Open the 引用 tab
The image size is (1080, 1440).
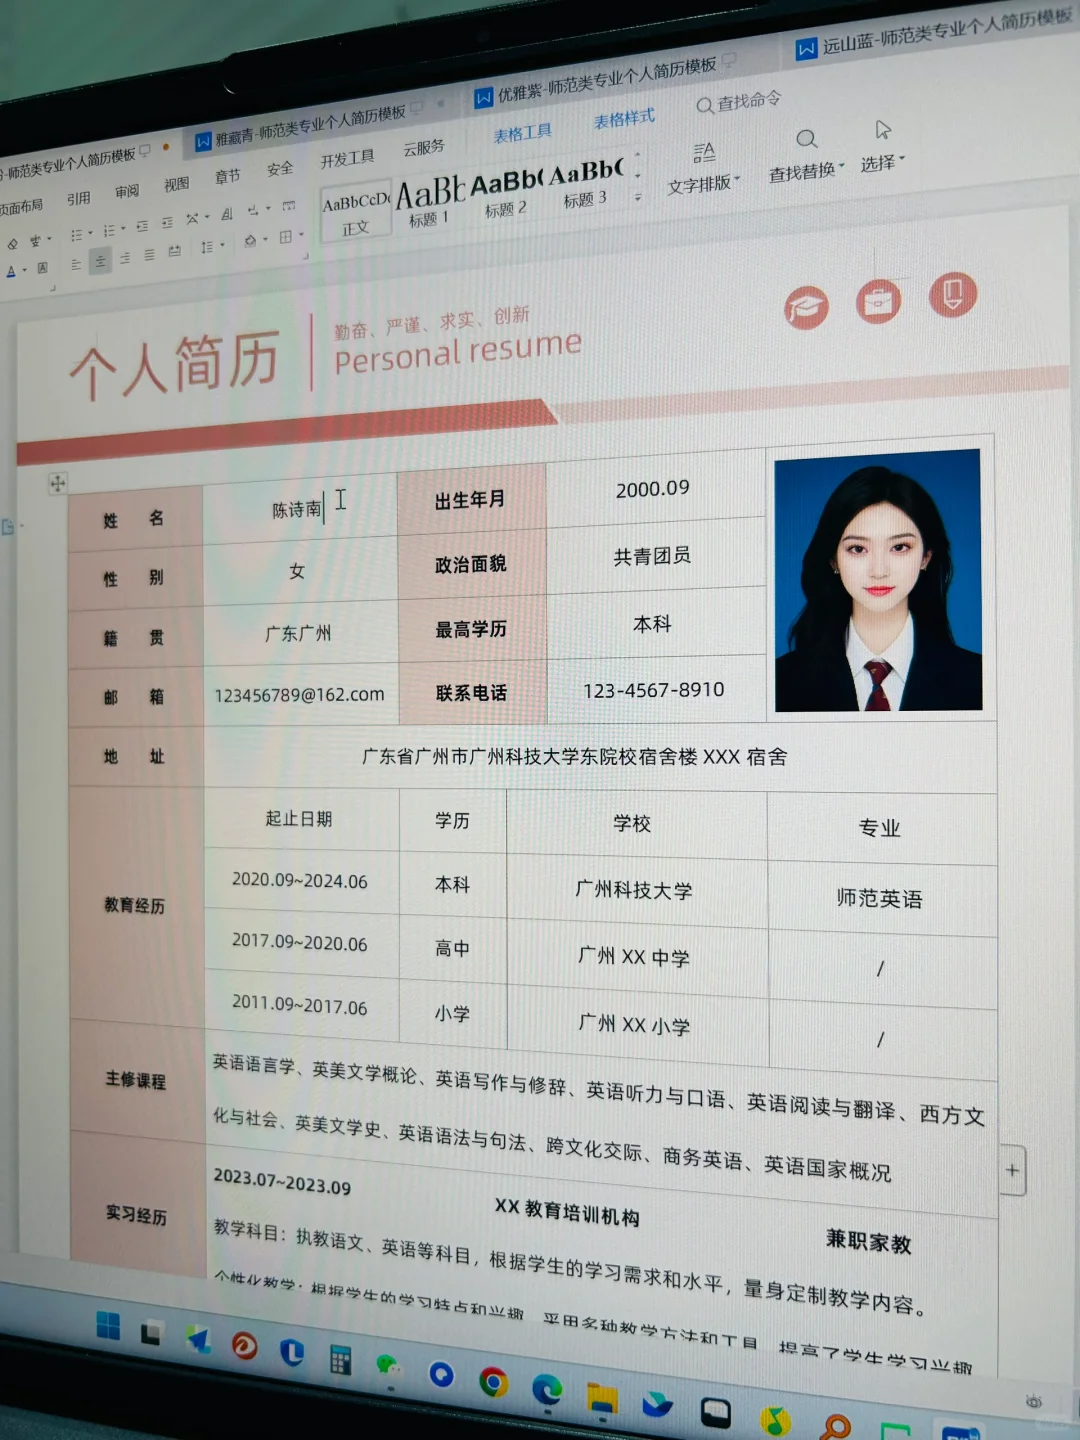pos(79,198)
